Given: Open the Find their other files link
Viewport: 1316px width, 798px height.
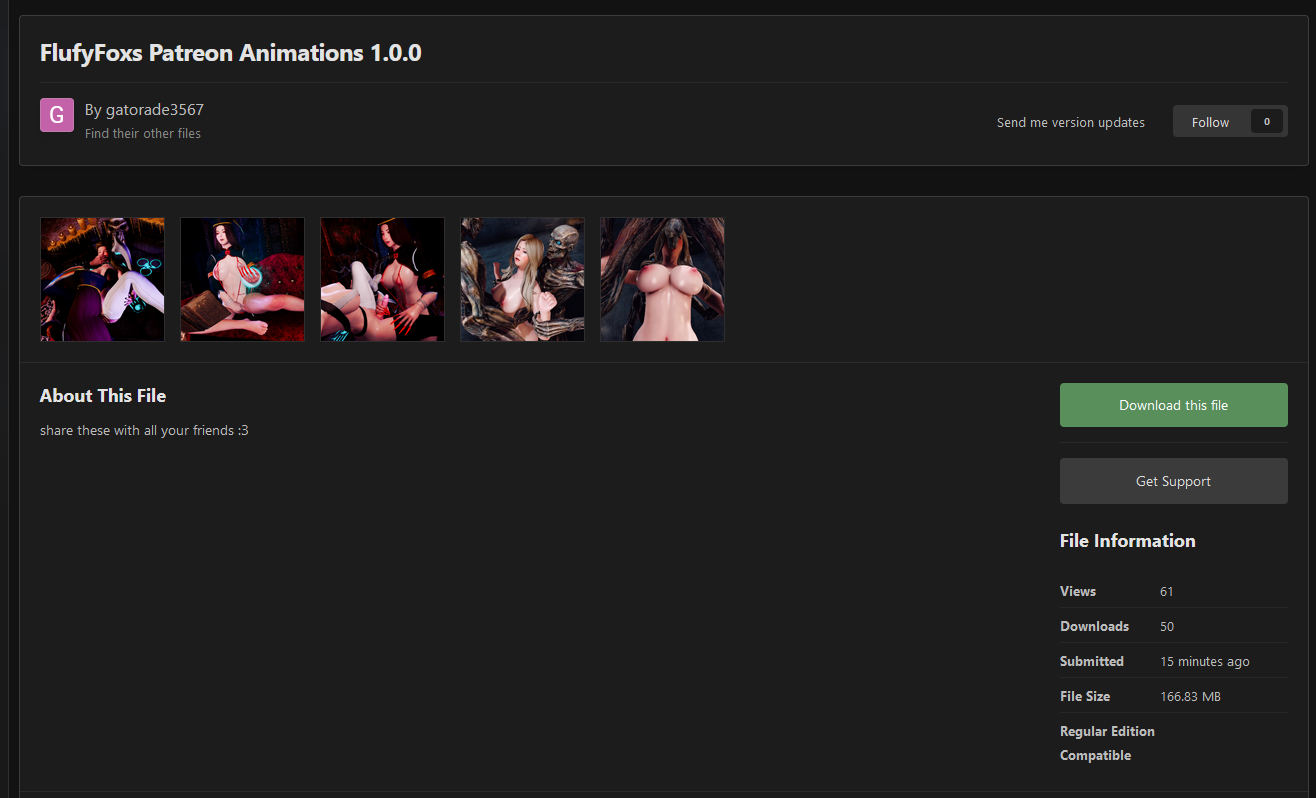Looking at the screenshot, I should coord(143,133).
